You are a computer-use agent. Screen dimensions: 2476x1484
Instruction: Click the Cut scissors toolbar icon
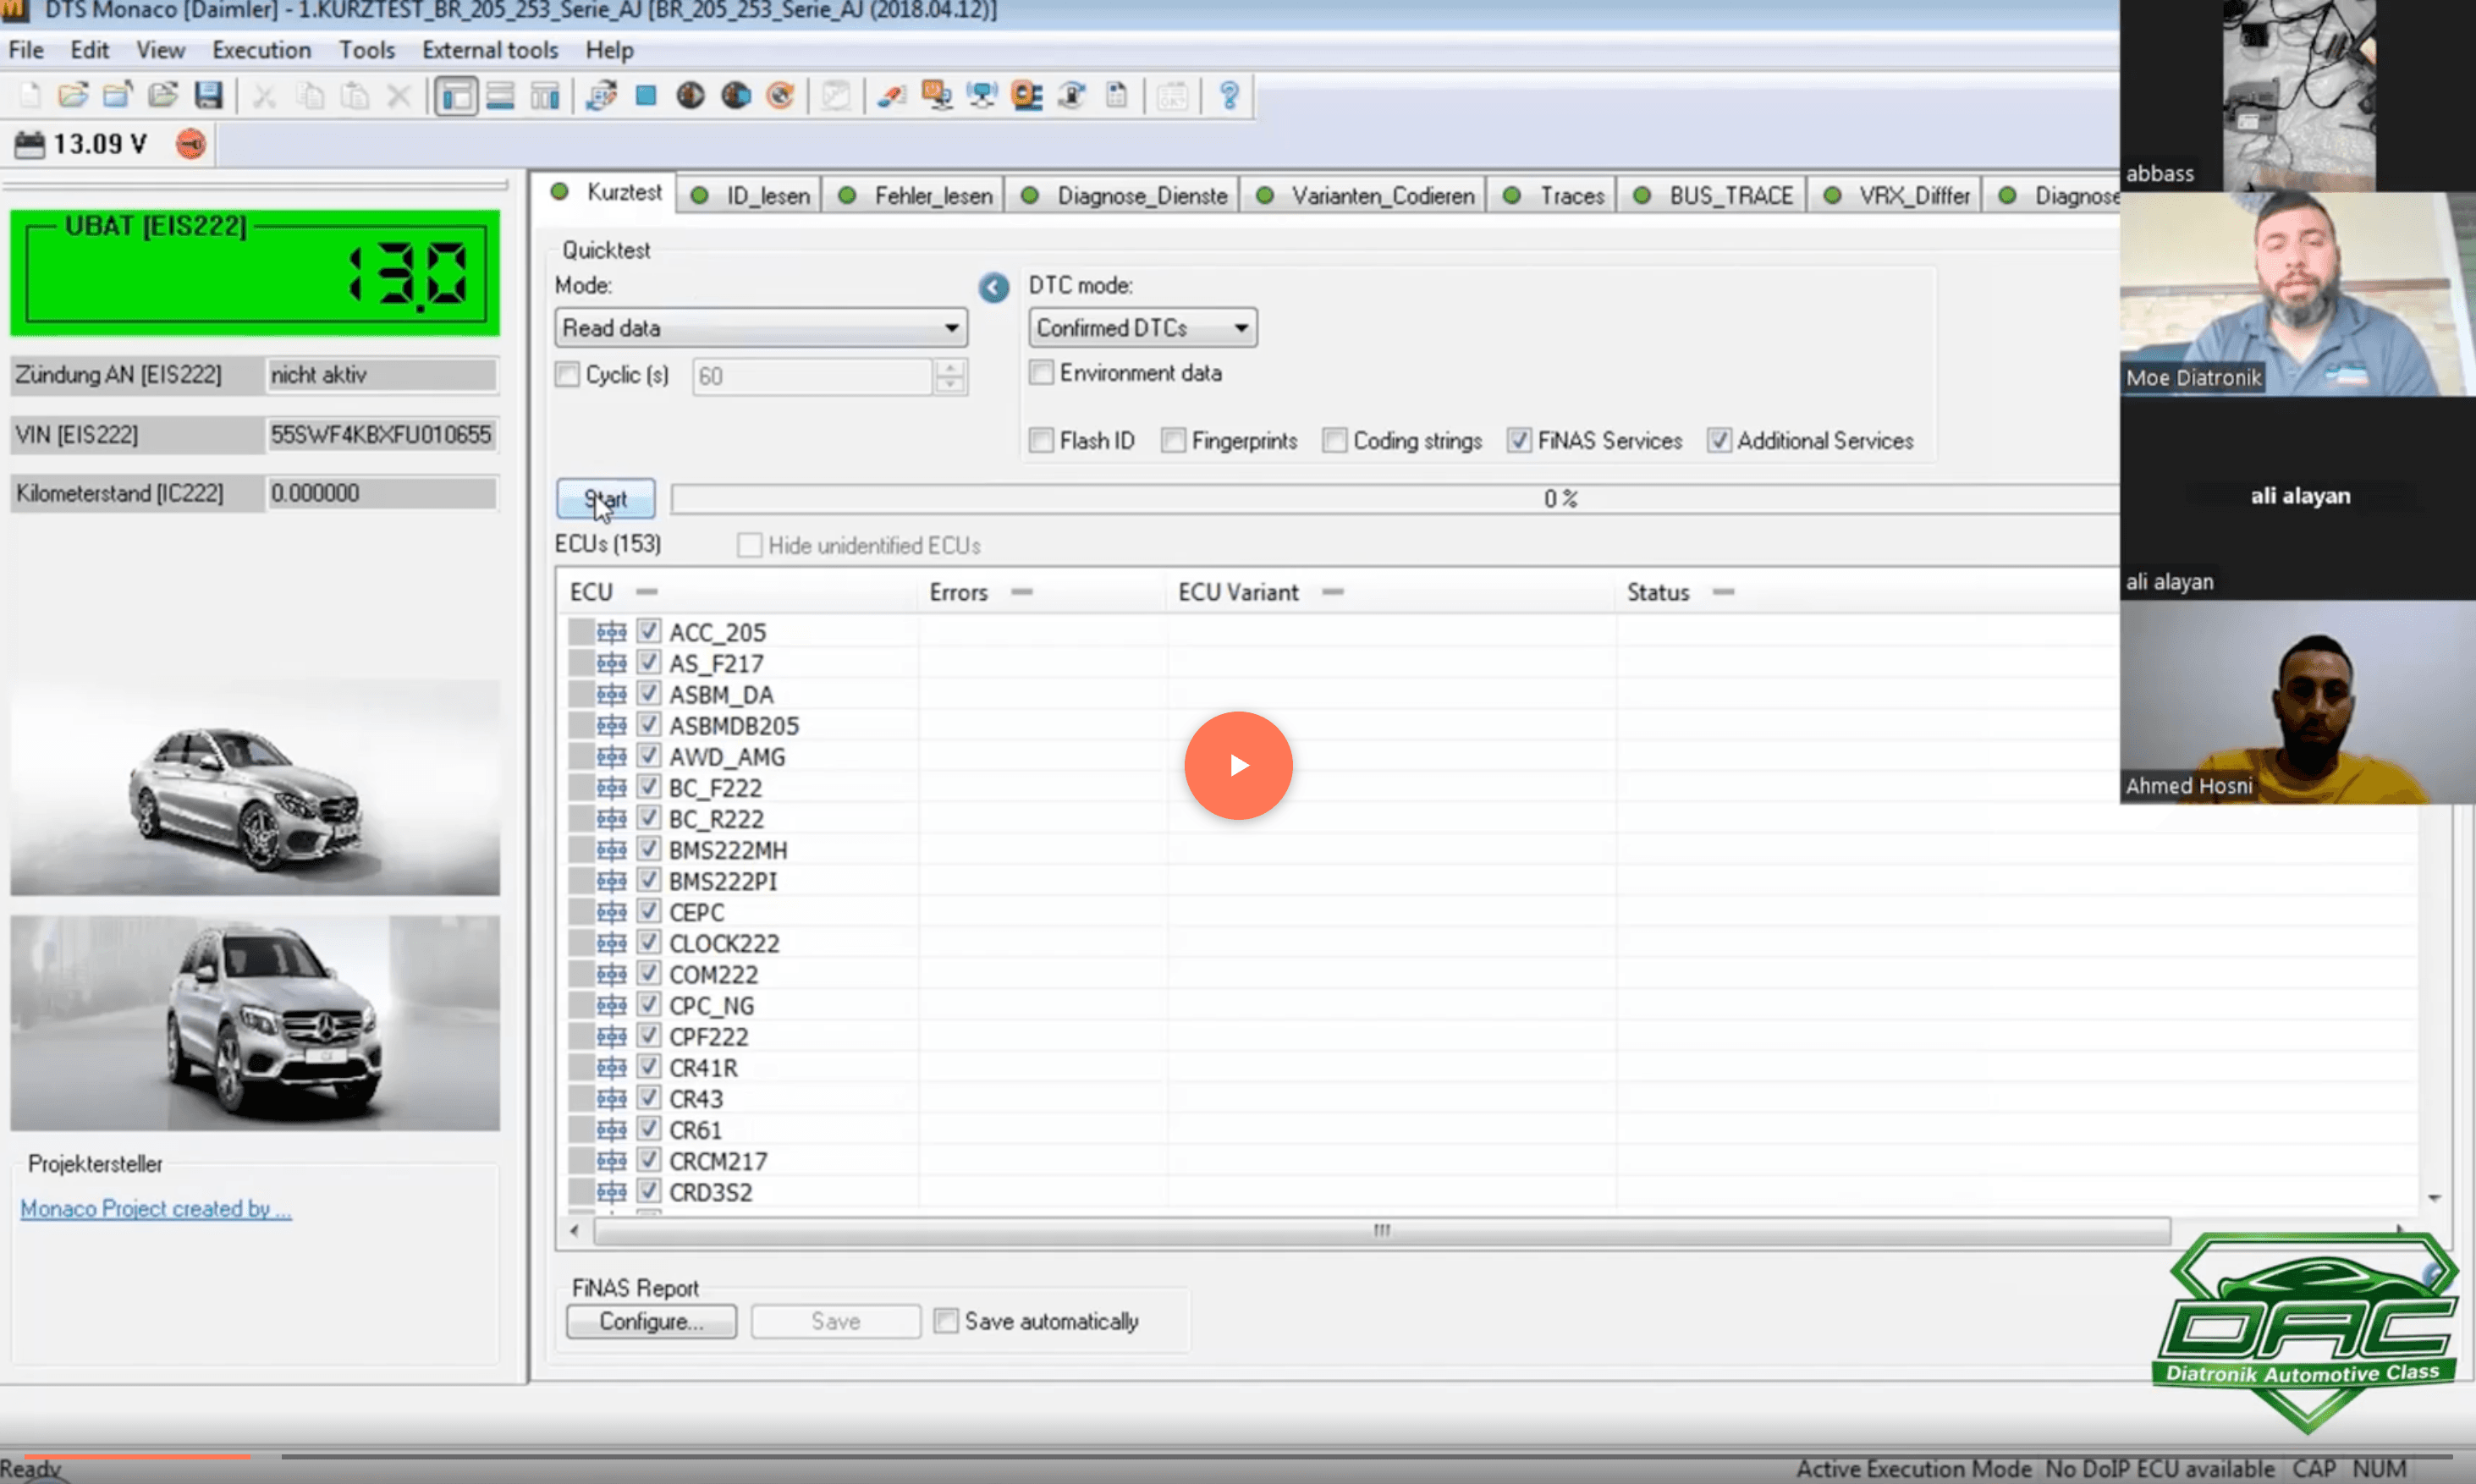tap(264, 96)
